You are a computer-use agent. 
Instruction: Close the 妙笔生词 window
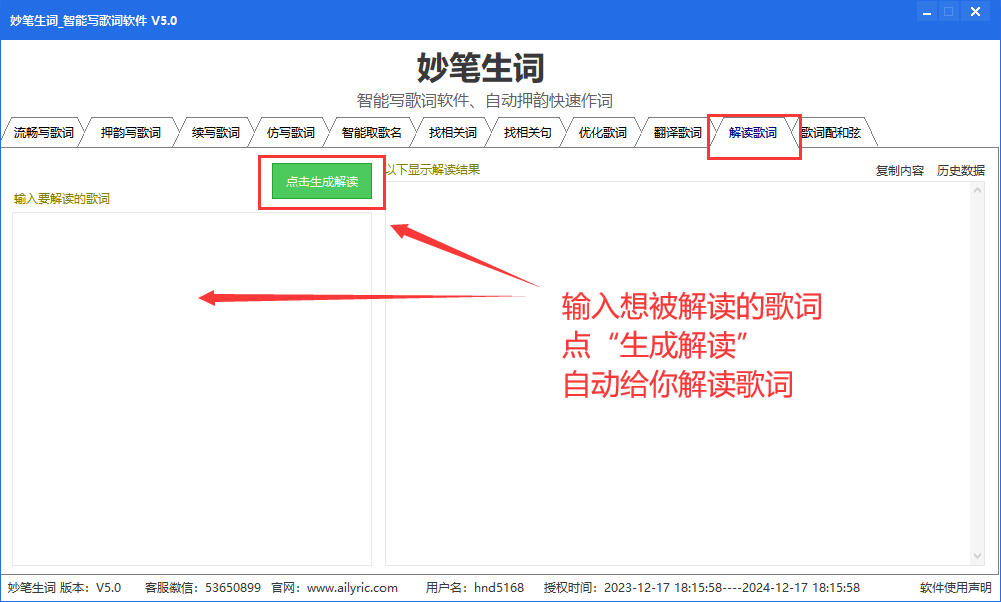975,11
